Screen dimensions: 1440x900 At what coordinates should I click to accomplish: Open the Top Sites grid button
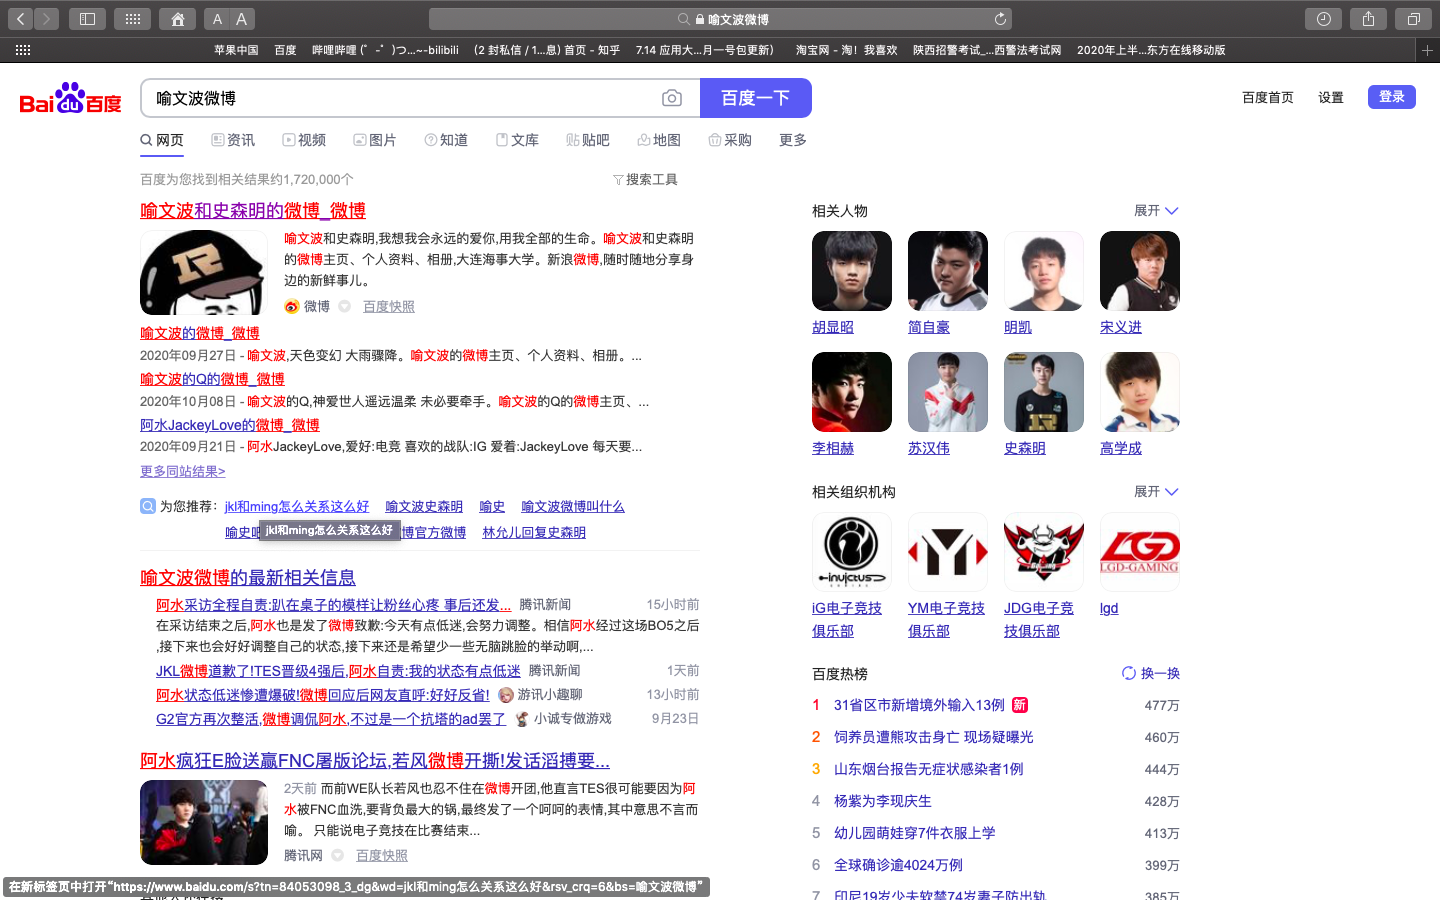click(132, 19)
